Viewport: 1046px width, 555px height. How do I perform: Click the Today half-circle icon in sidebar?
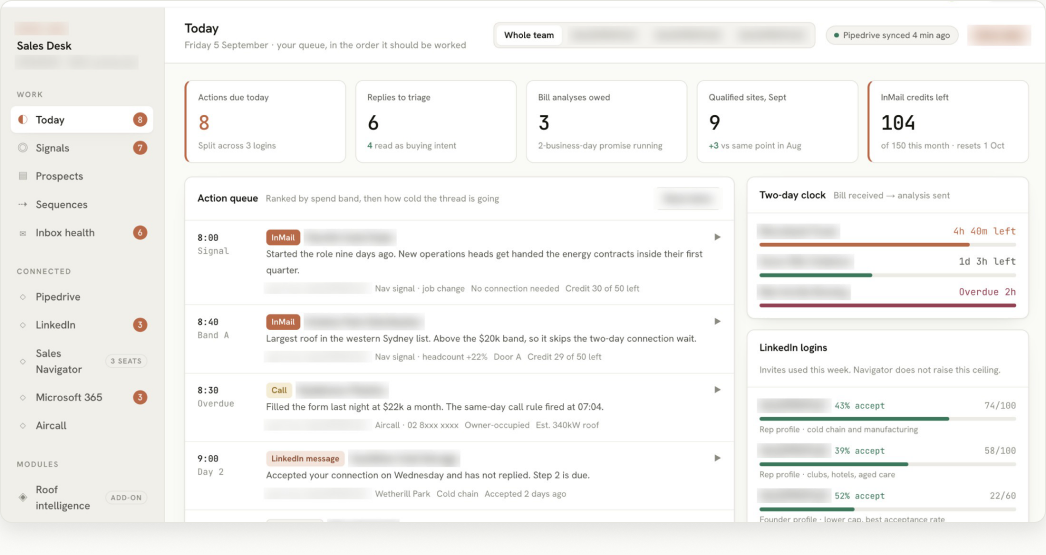(23, 119)
